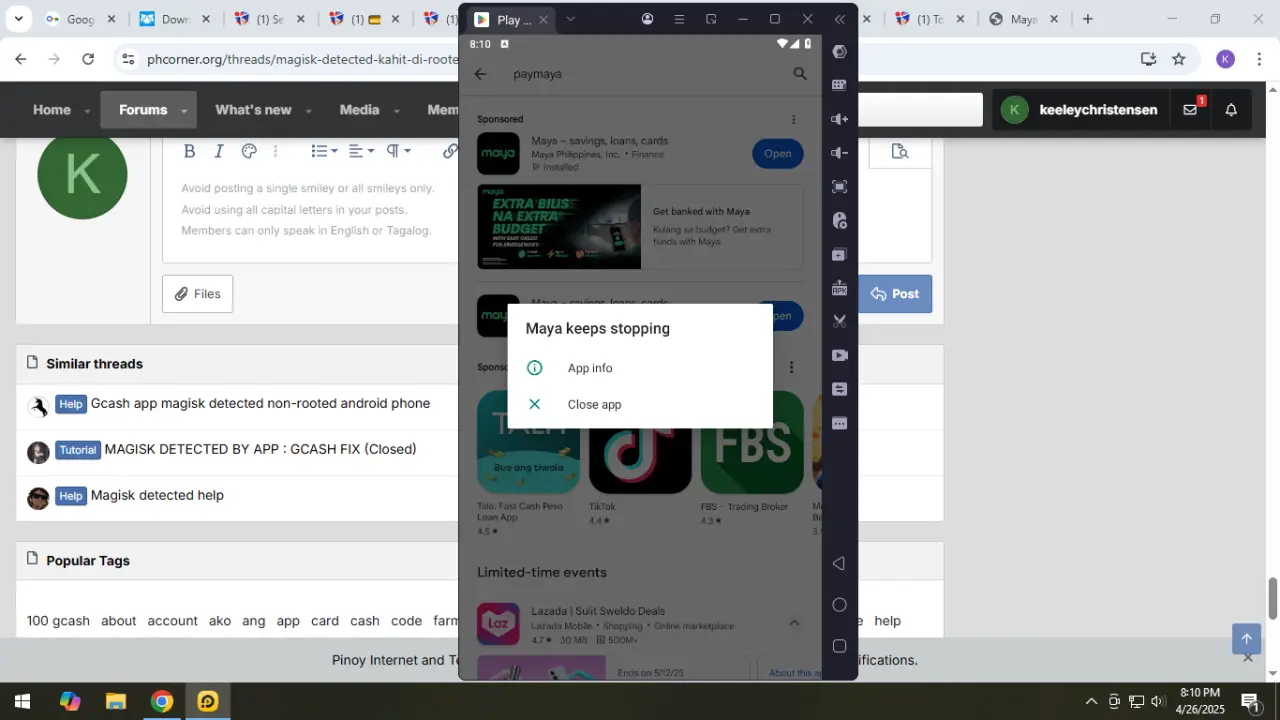Open Chrome tab search dropdown
This screenshot has width=1280, height=720.
point(18,19)
